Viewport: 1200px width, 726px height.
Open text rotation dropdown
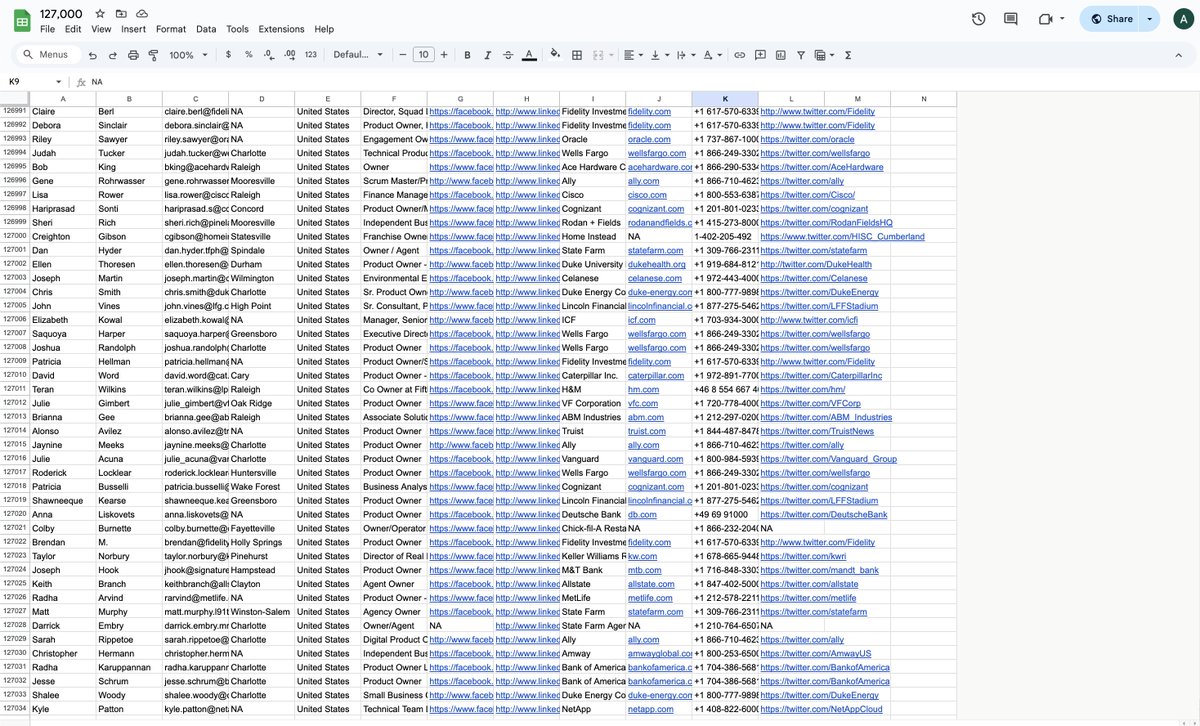click(711, 55)
